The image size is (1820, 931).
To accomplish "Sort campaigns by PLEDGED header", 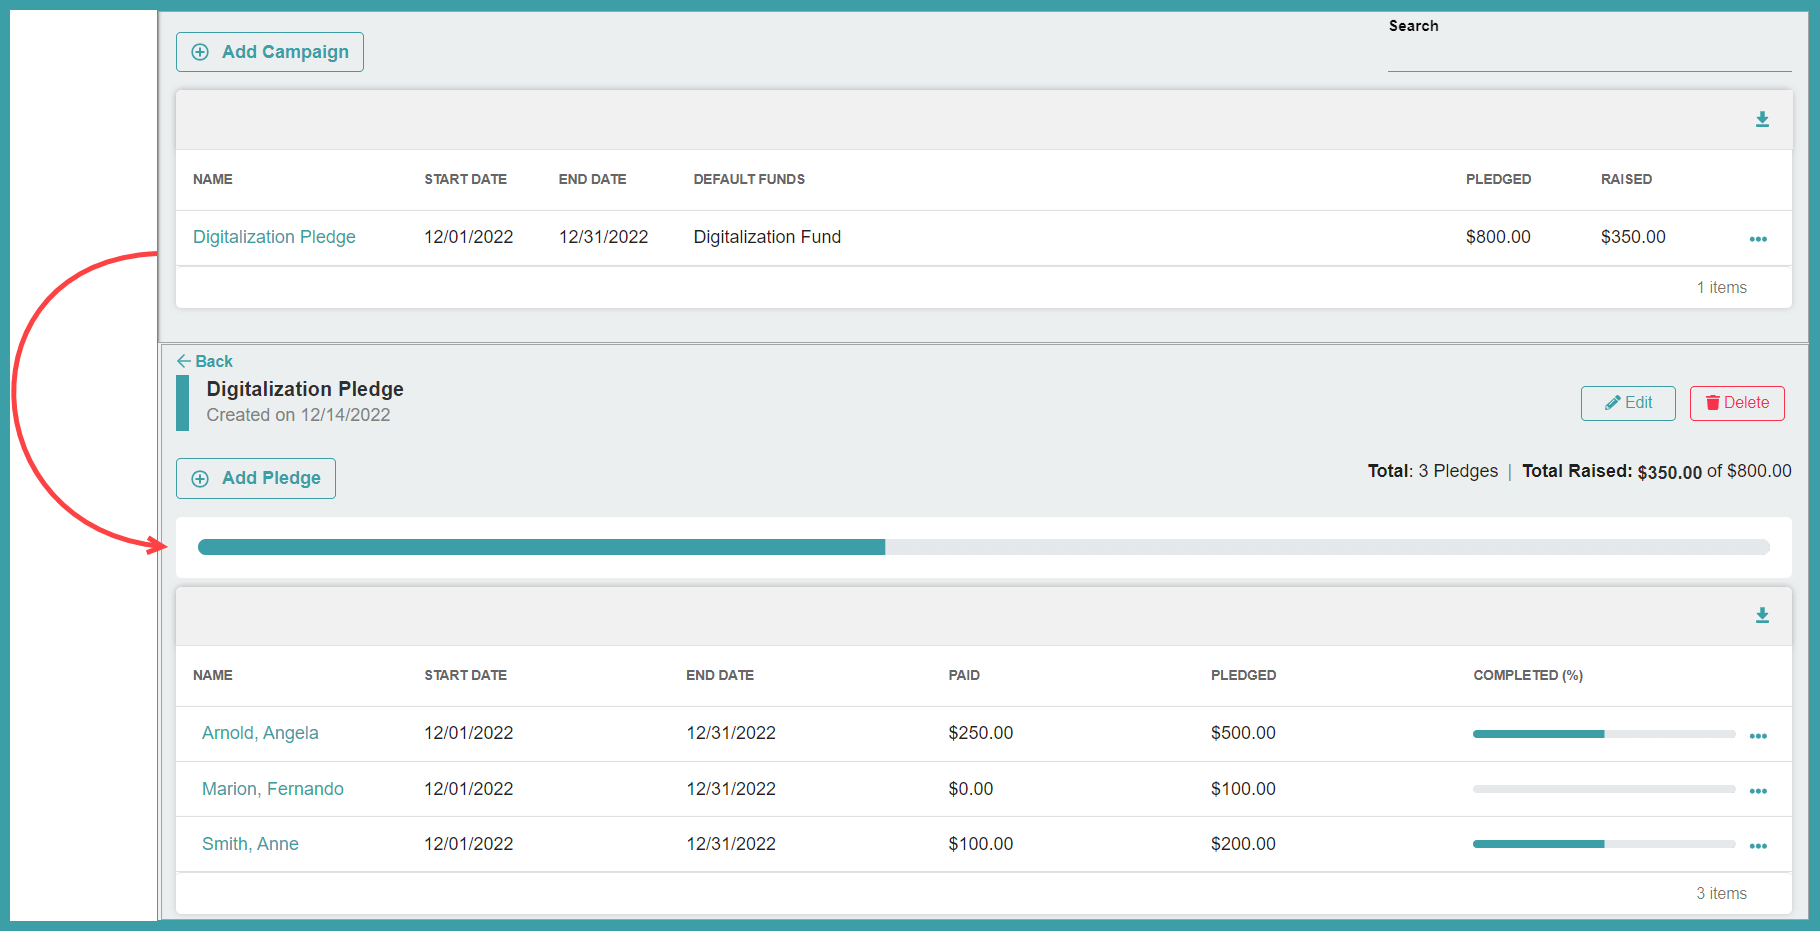I will 1498,179.
